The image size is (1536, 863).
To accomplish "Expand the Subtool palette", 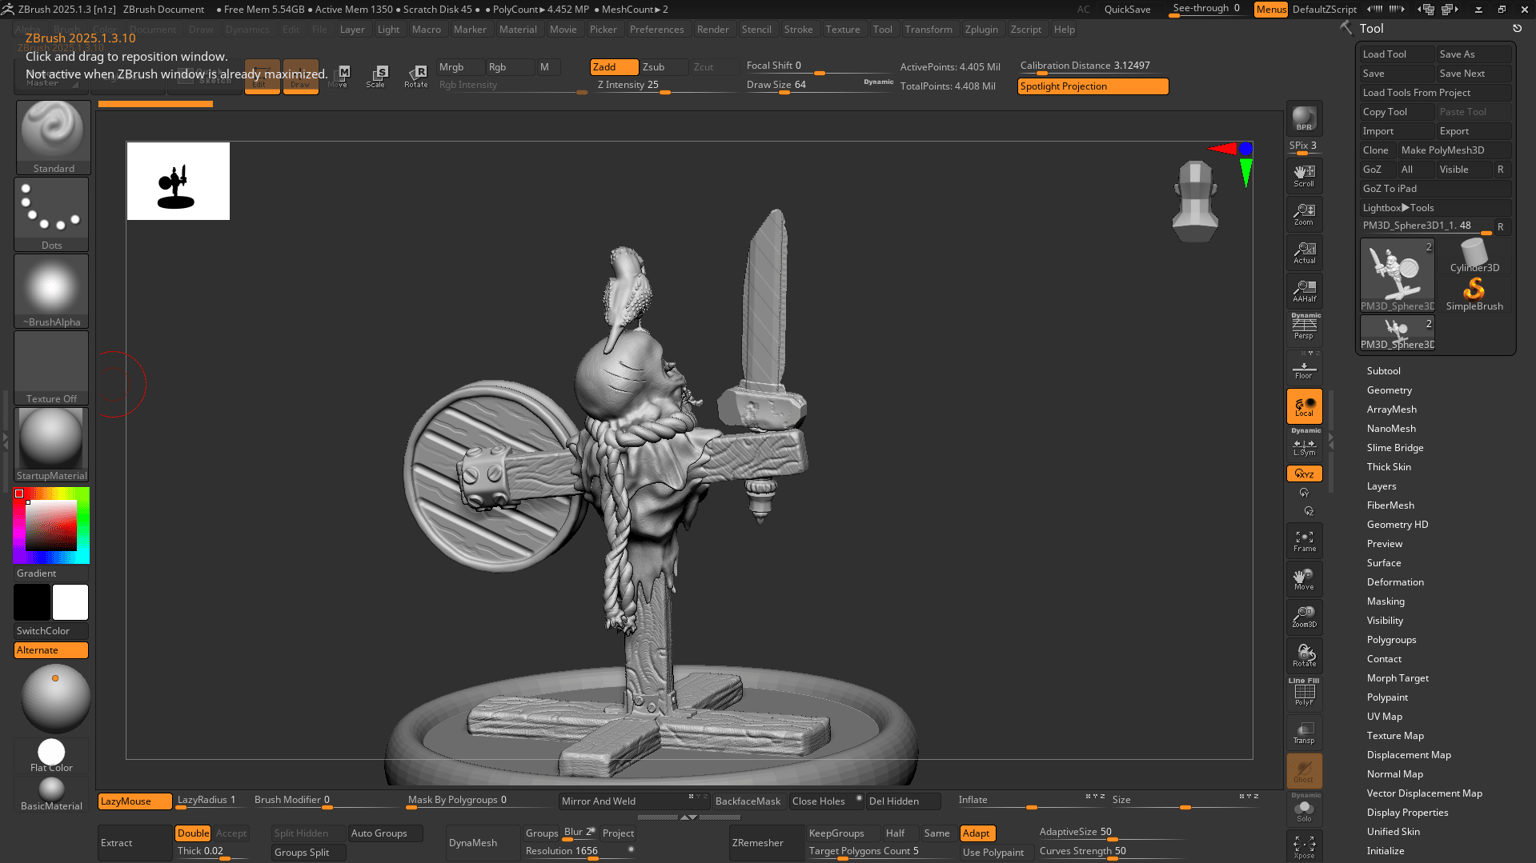I will (1383, 371).
